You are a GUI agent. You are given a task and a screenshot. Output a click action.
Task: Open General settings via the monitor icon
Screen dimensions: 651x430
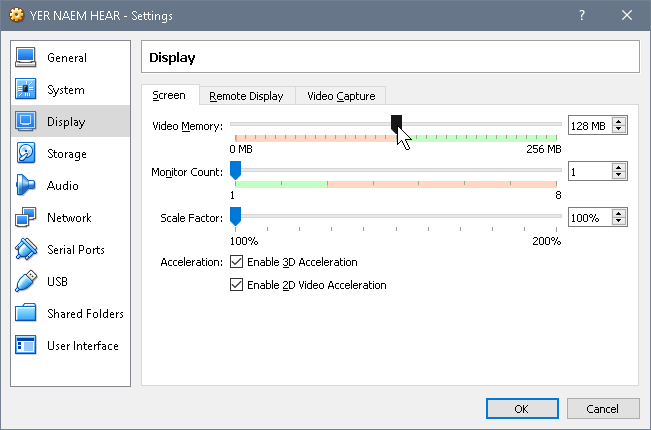26,57
